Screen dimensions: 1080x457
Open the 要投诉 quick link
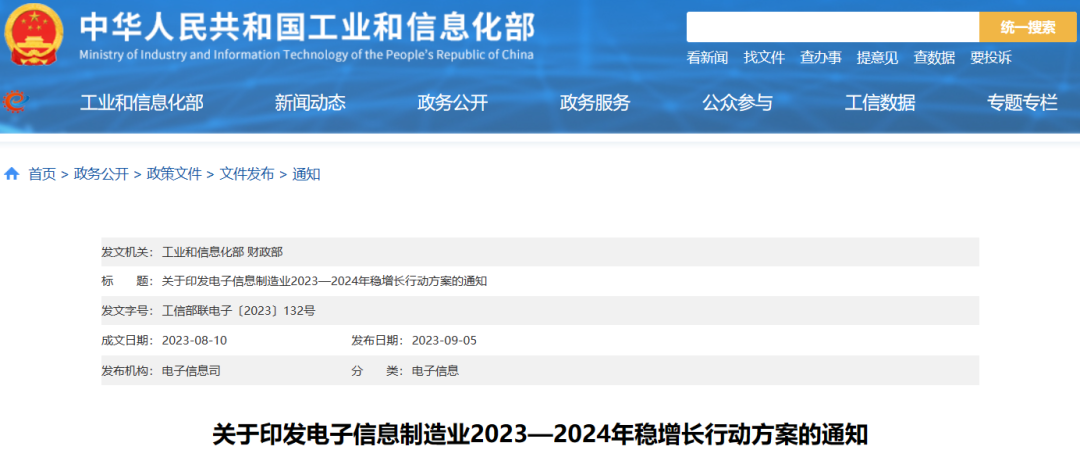991,58
